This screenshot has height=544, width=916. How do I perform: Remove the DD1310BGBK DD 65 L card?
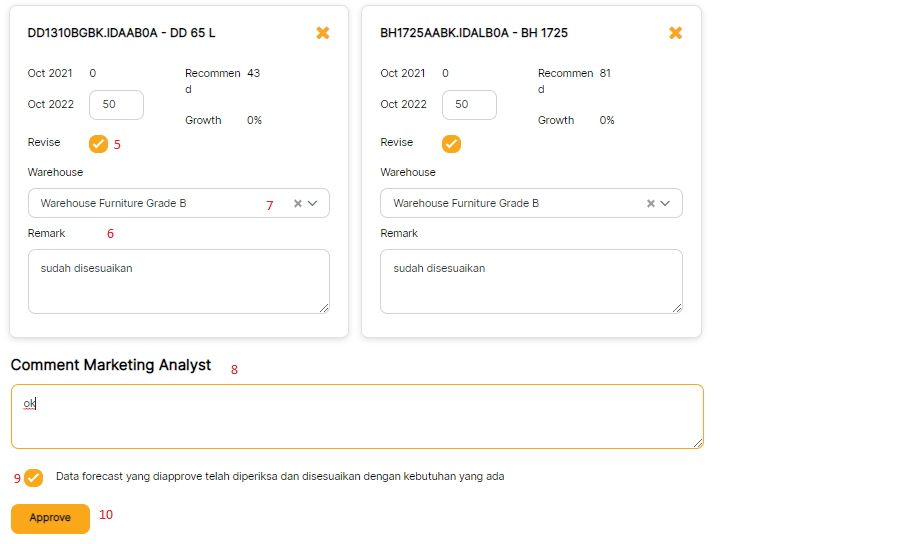coord(322,33)
